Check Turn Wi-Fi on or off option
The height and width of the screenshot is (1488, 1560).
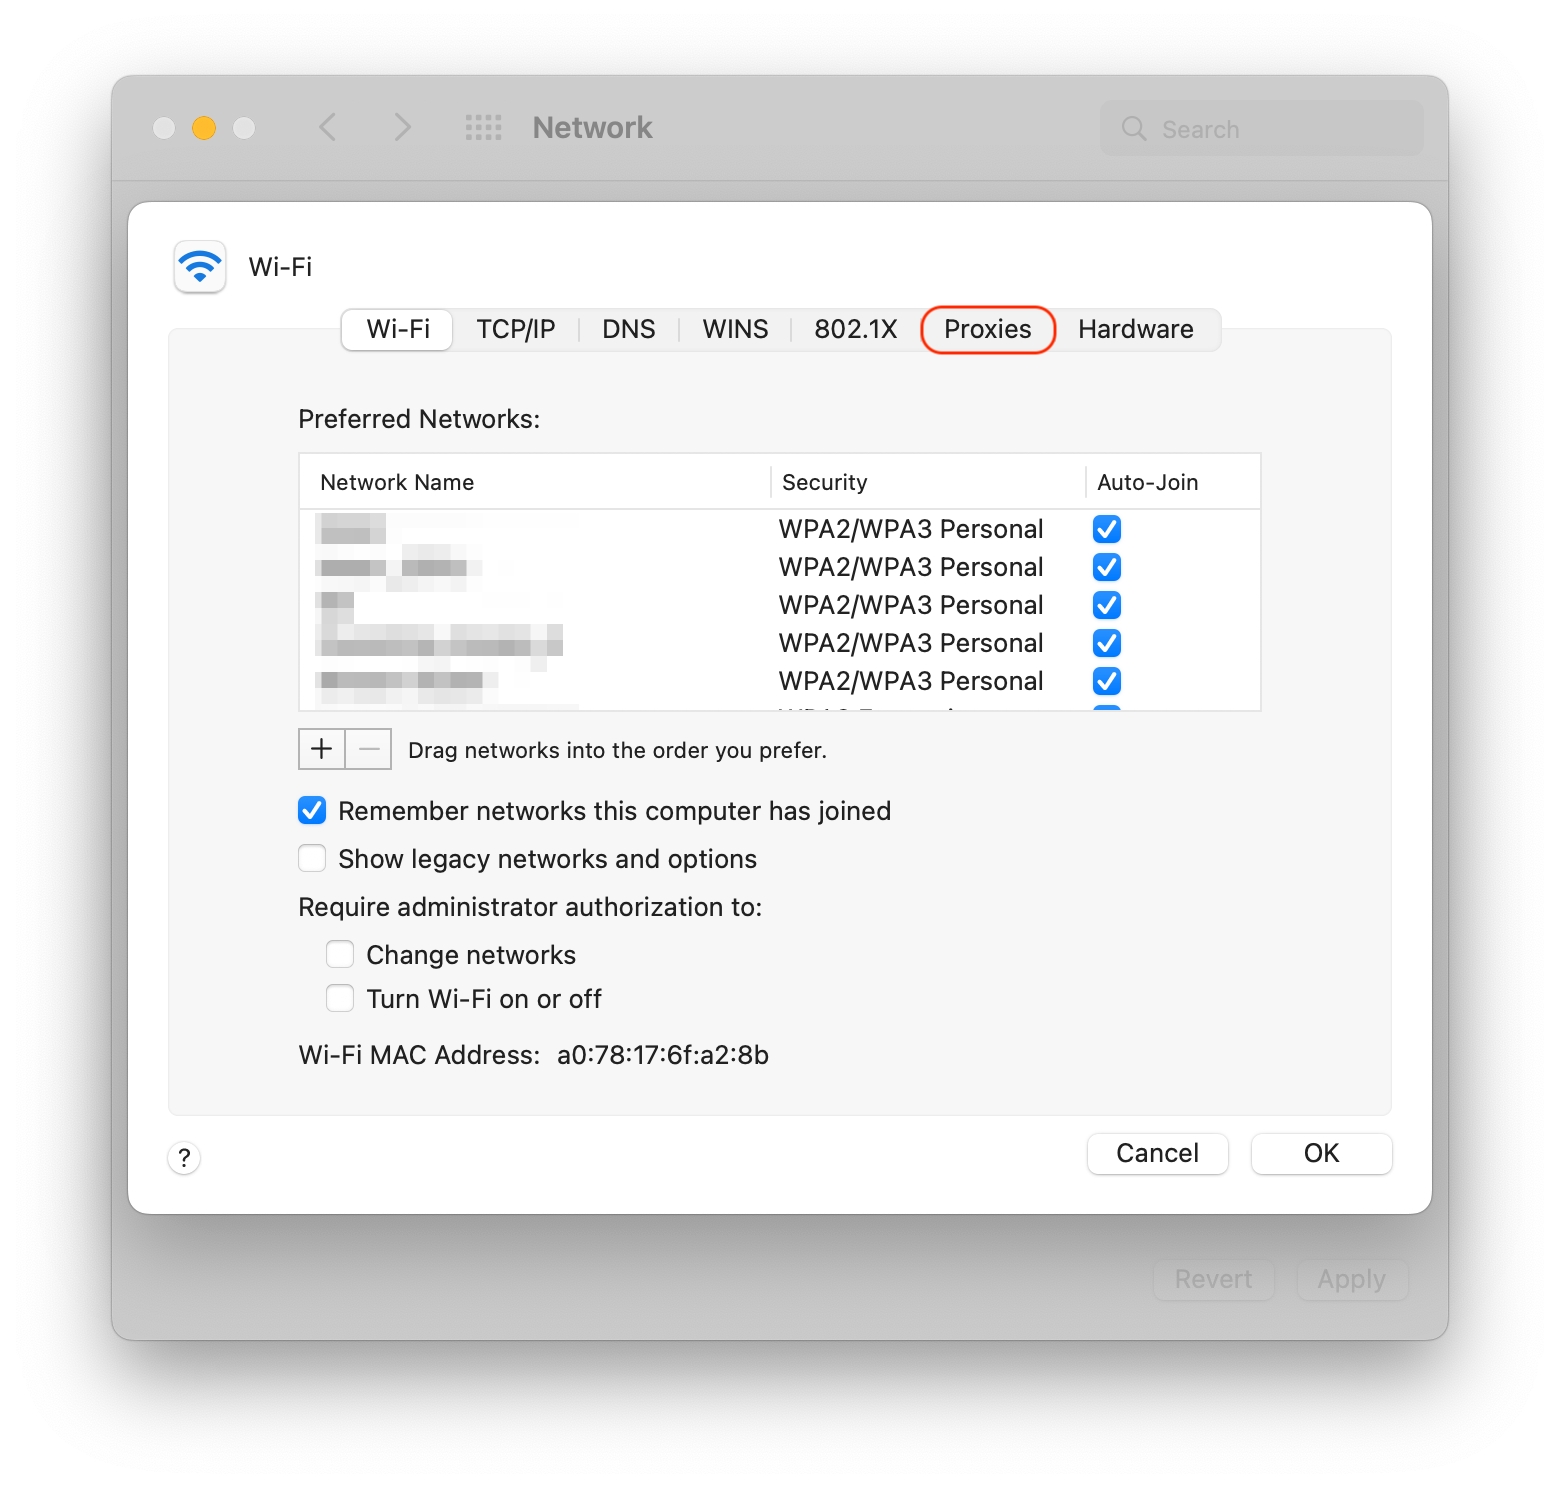click(340, 999)
